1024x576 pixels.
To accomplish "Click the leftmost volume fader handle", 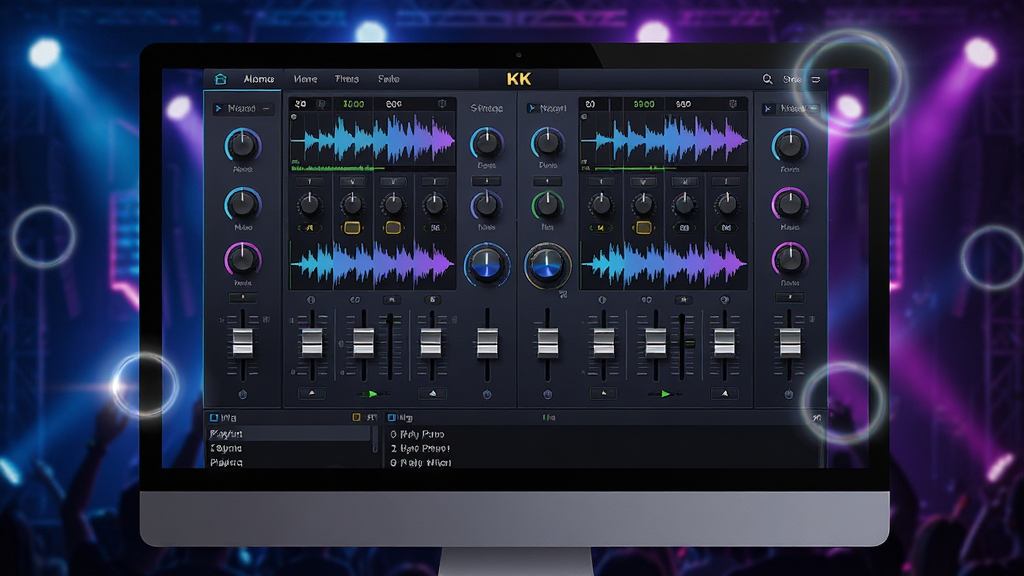I will point(243,342).
